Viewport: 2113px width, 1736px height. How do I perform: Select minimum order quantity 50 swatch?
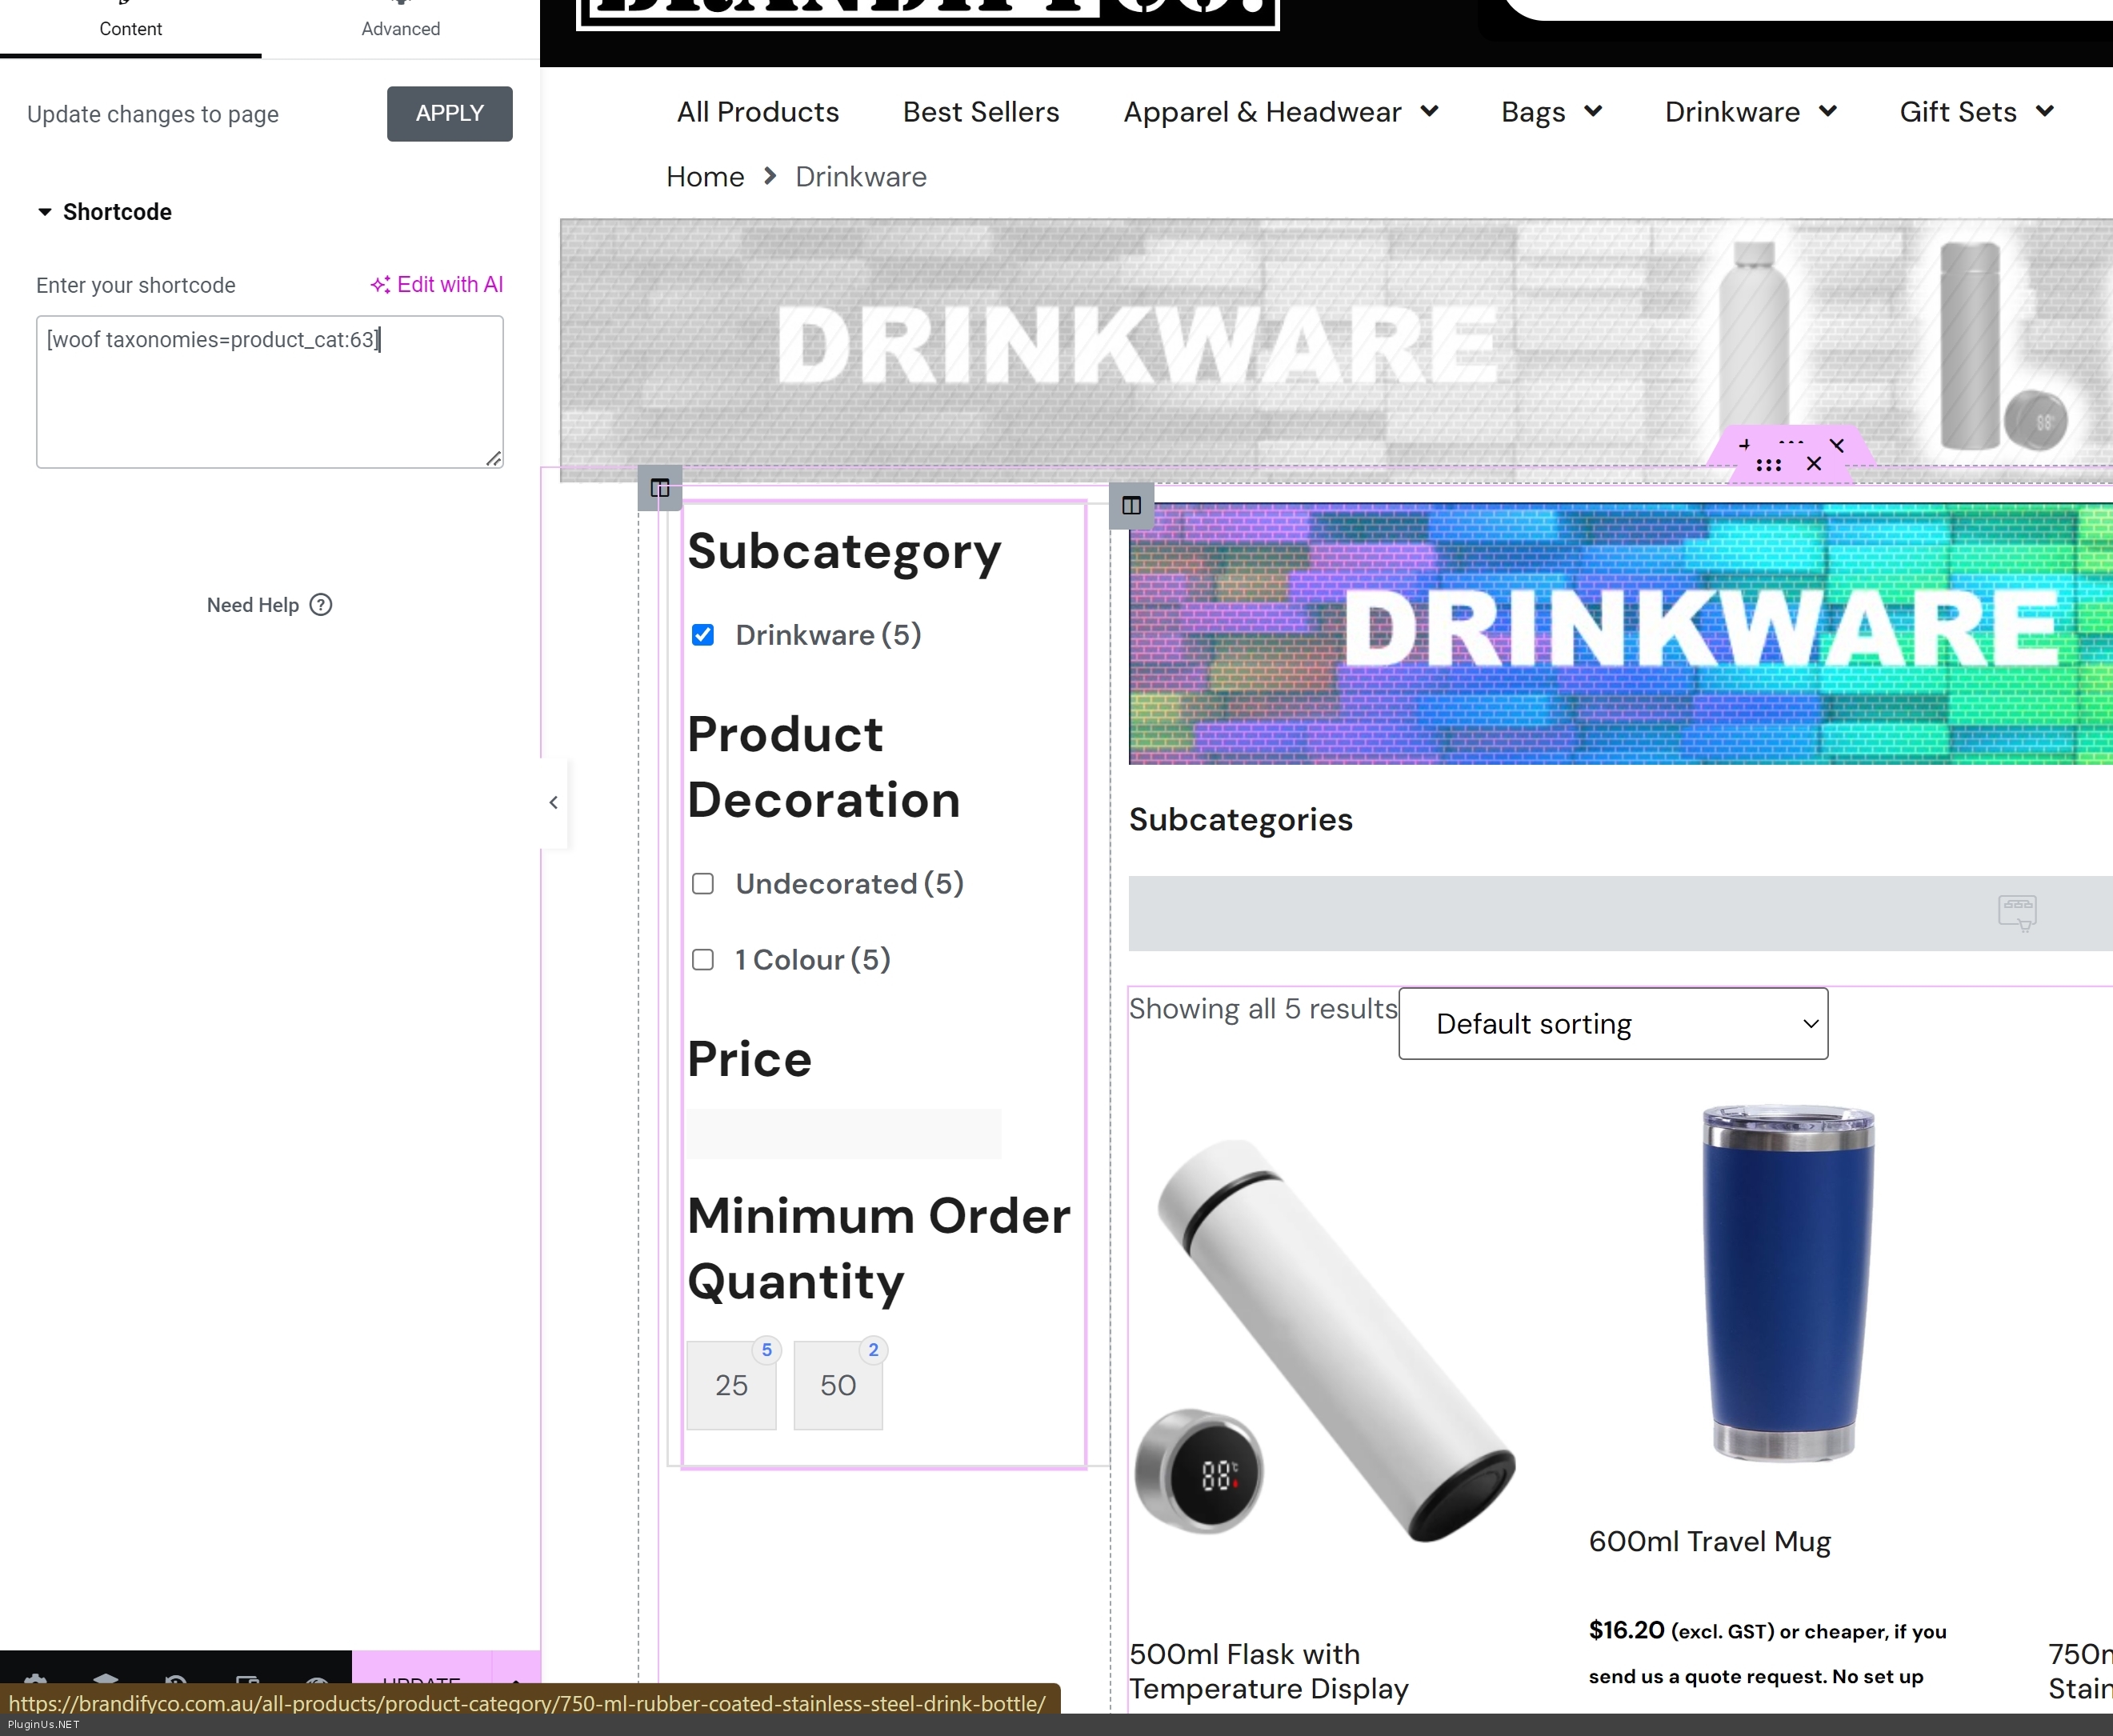coord(838,1385)
